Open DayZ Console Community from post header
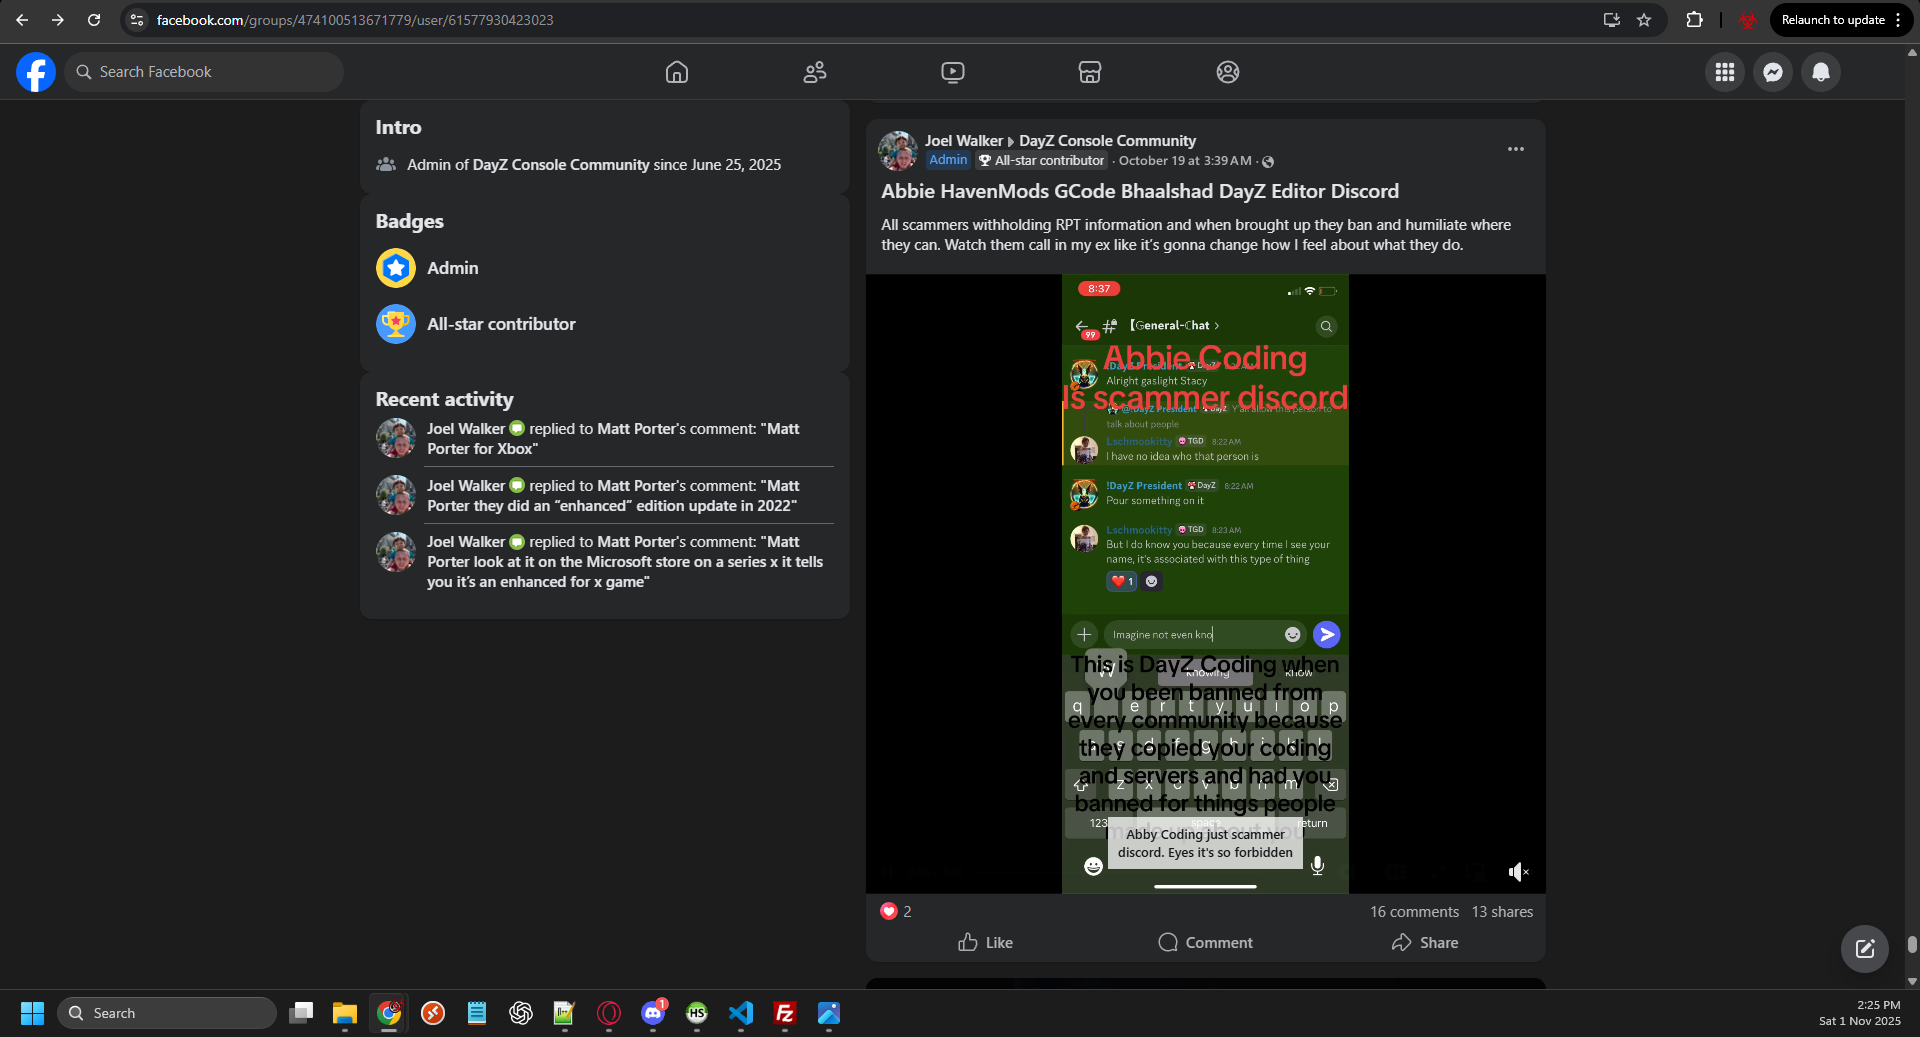 pos(1107,141)
